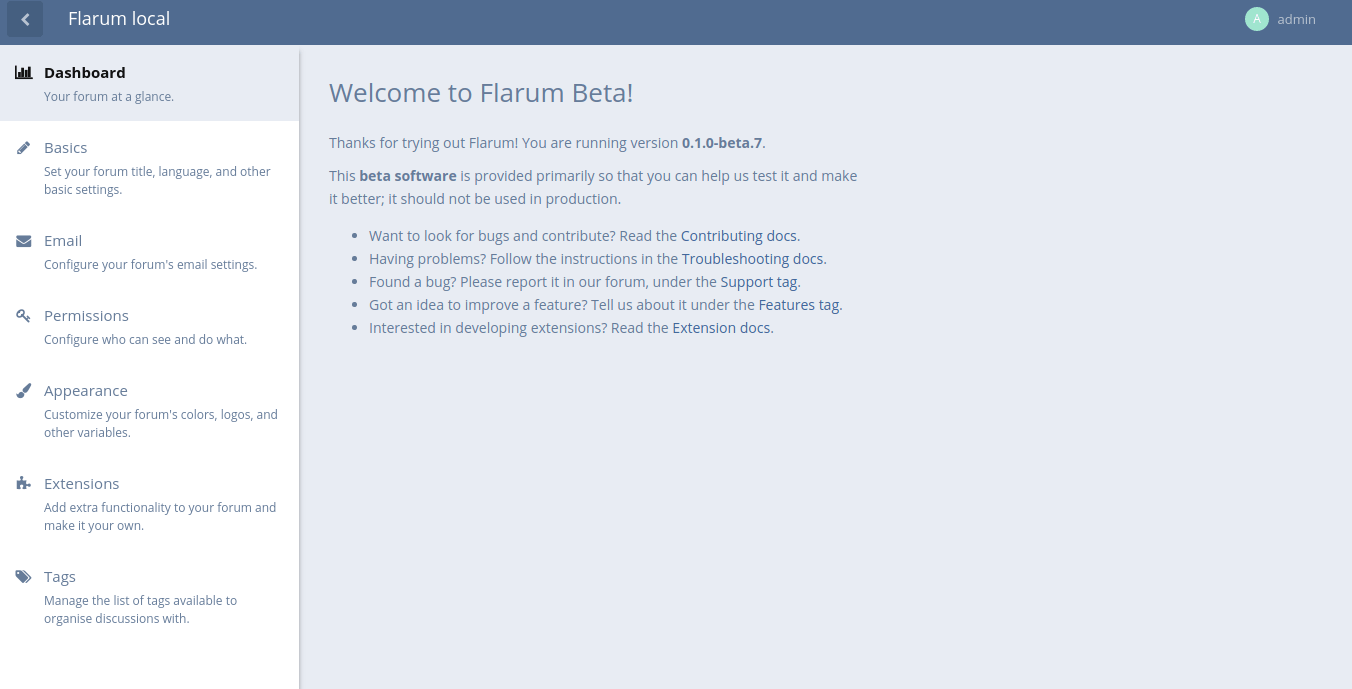Screen dimensions: 1352x689
Task: Click the Extensions puzzle piece icon
Action: pyautogui.click(x=24, y=484)
